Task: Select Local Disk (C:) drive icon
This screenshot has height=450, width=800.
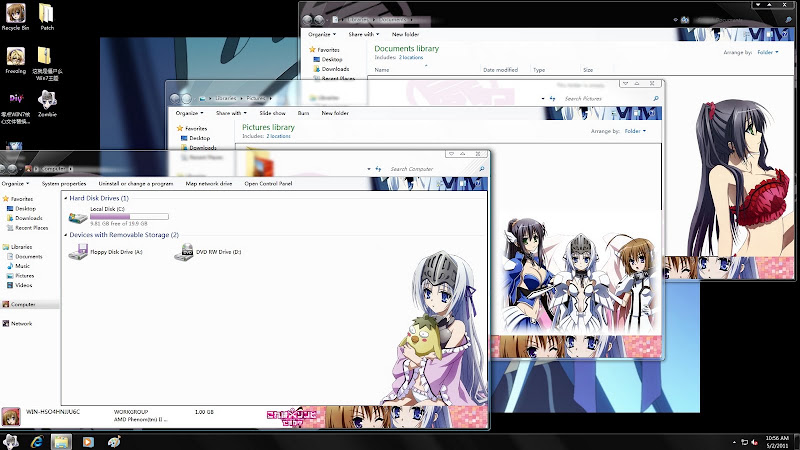Action: pyautogui.click(x=78, y=217)
